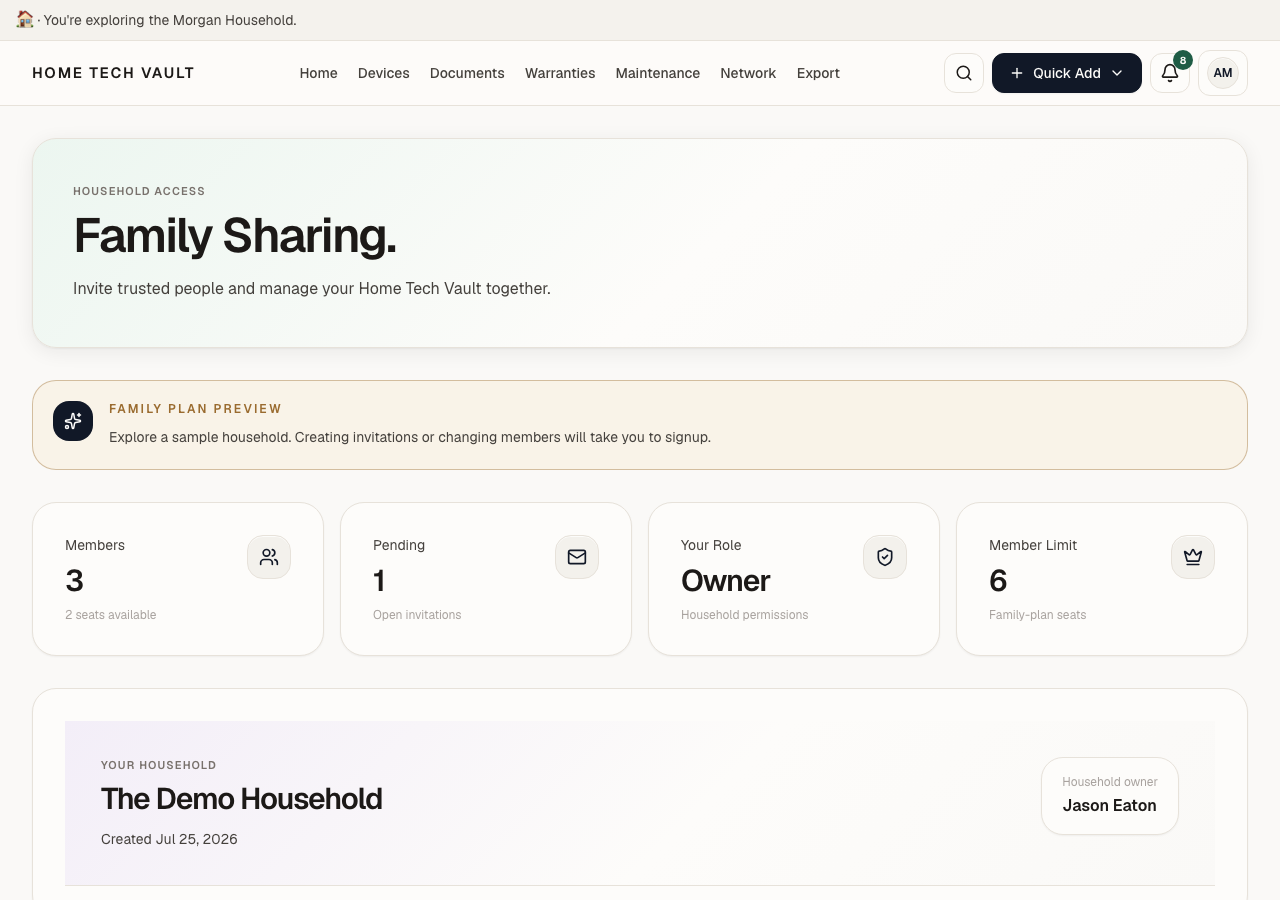The image size is (1280, 900).
Task: Click the "HOUSEHOLD ACCESS" label
Action: coord(139,191)
